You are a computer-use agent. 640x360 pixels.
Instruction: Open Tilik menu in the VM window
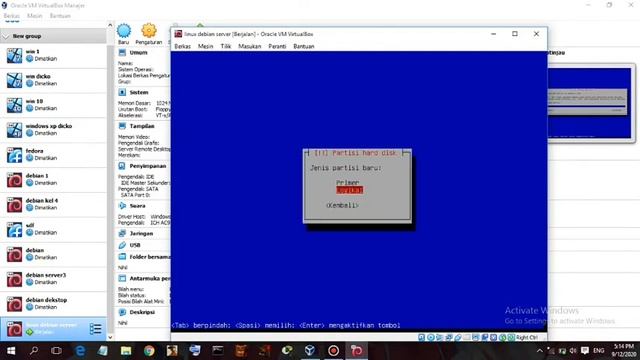click(x=226, y=46)
